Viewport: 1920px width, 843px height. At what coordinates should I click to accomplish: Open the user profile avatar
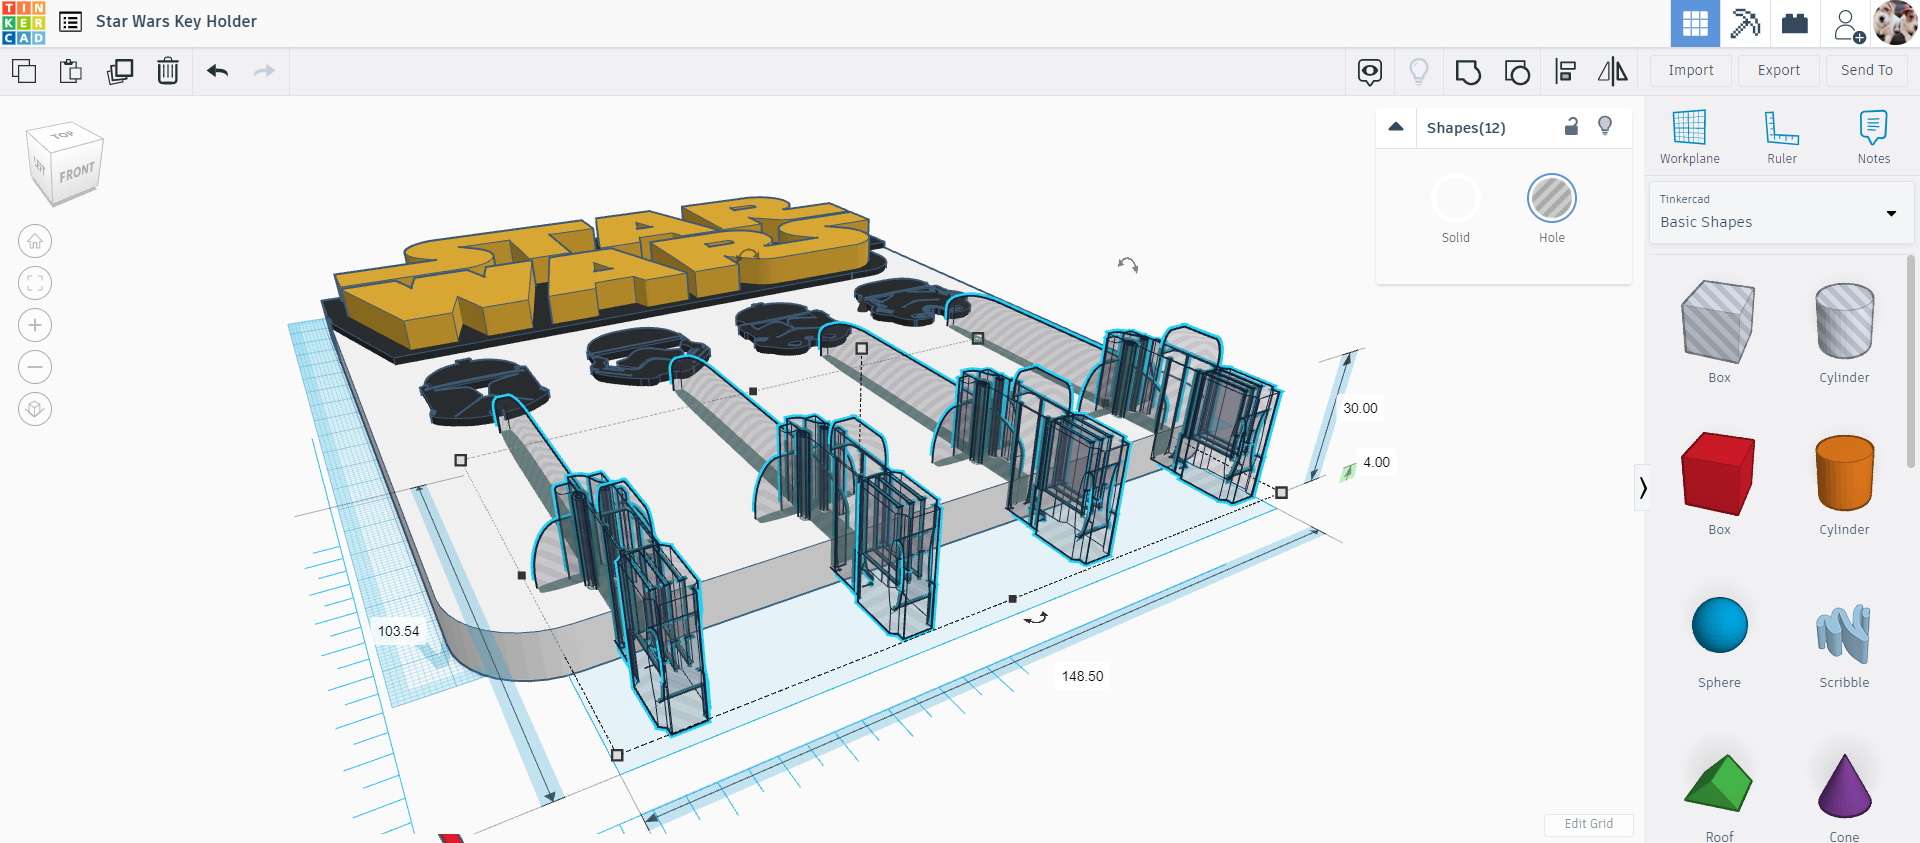click(x=1895, y=23)
